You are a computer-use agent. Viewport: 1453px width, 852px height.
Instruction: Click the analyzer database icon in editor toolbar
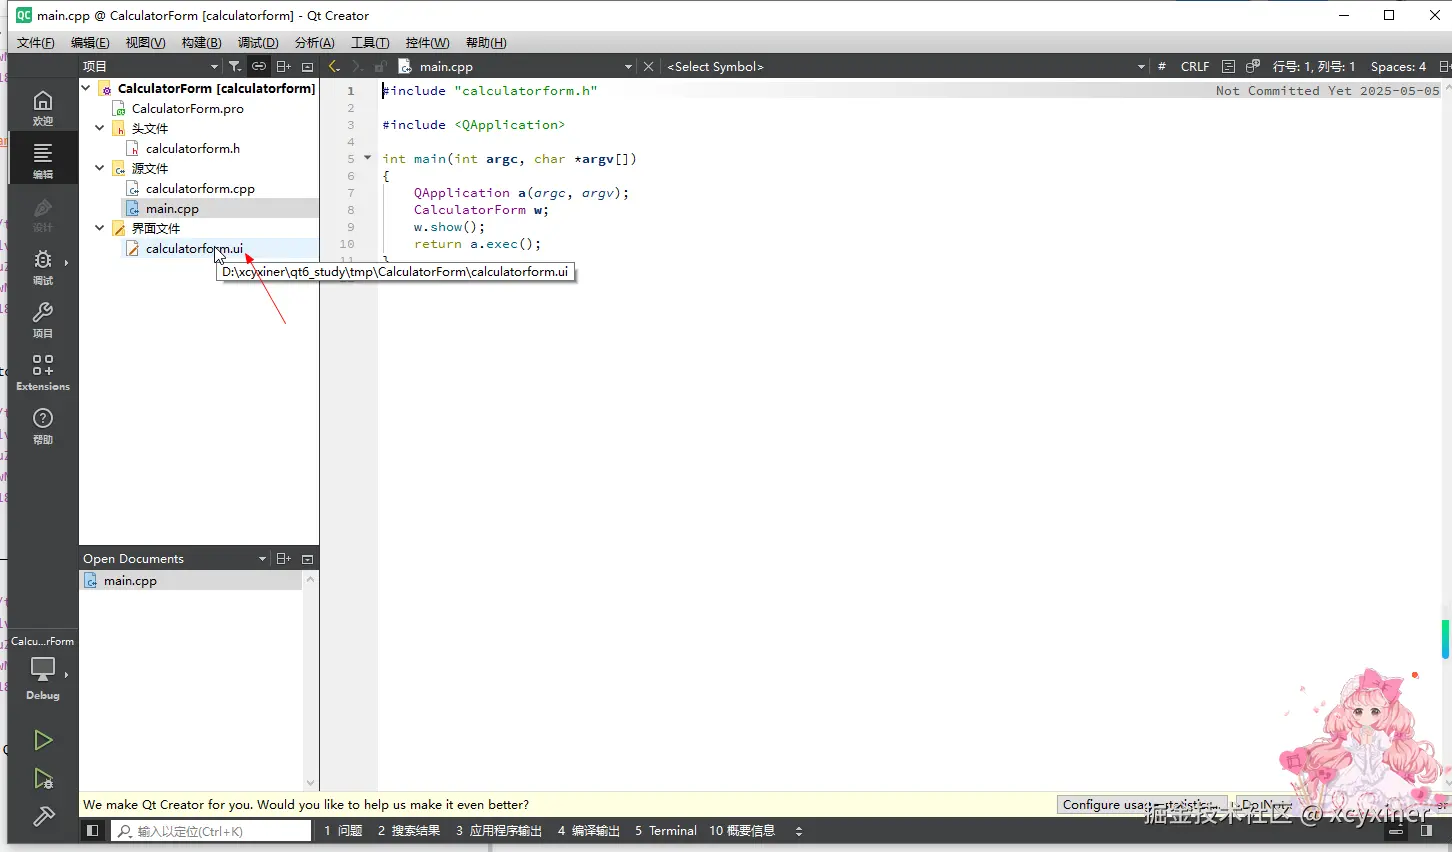[1252, 67]
